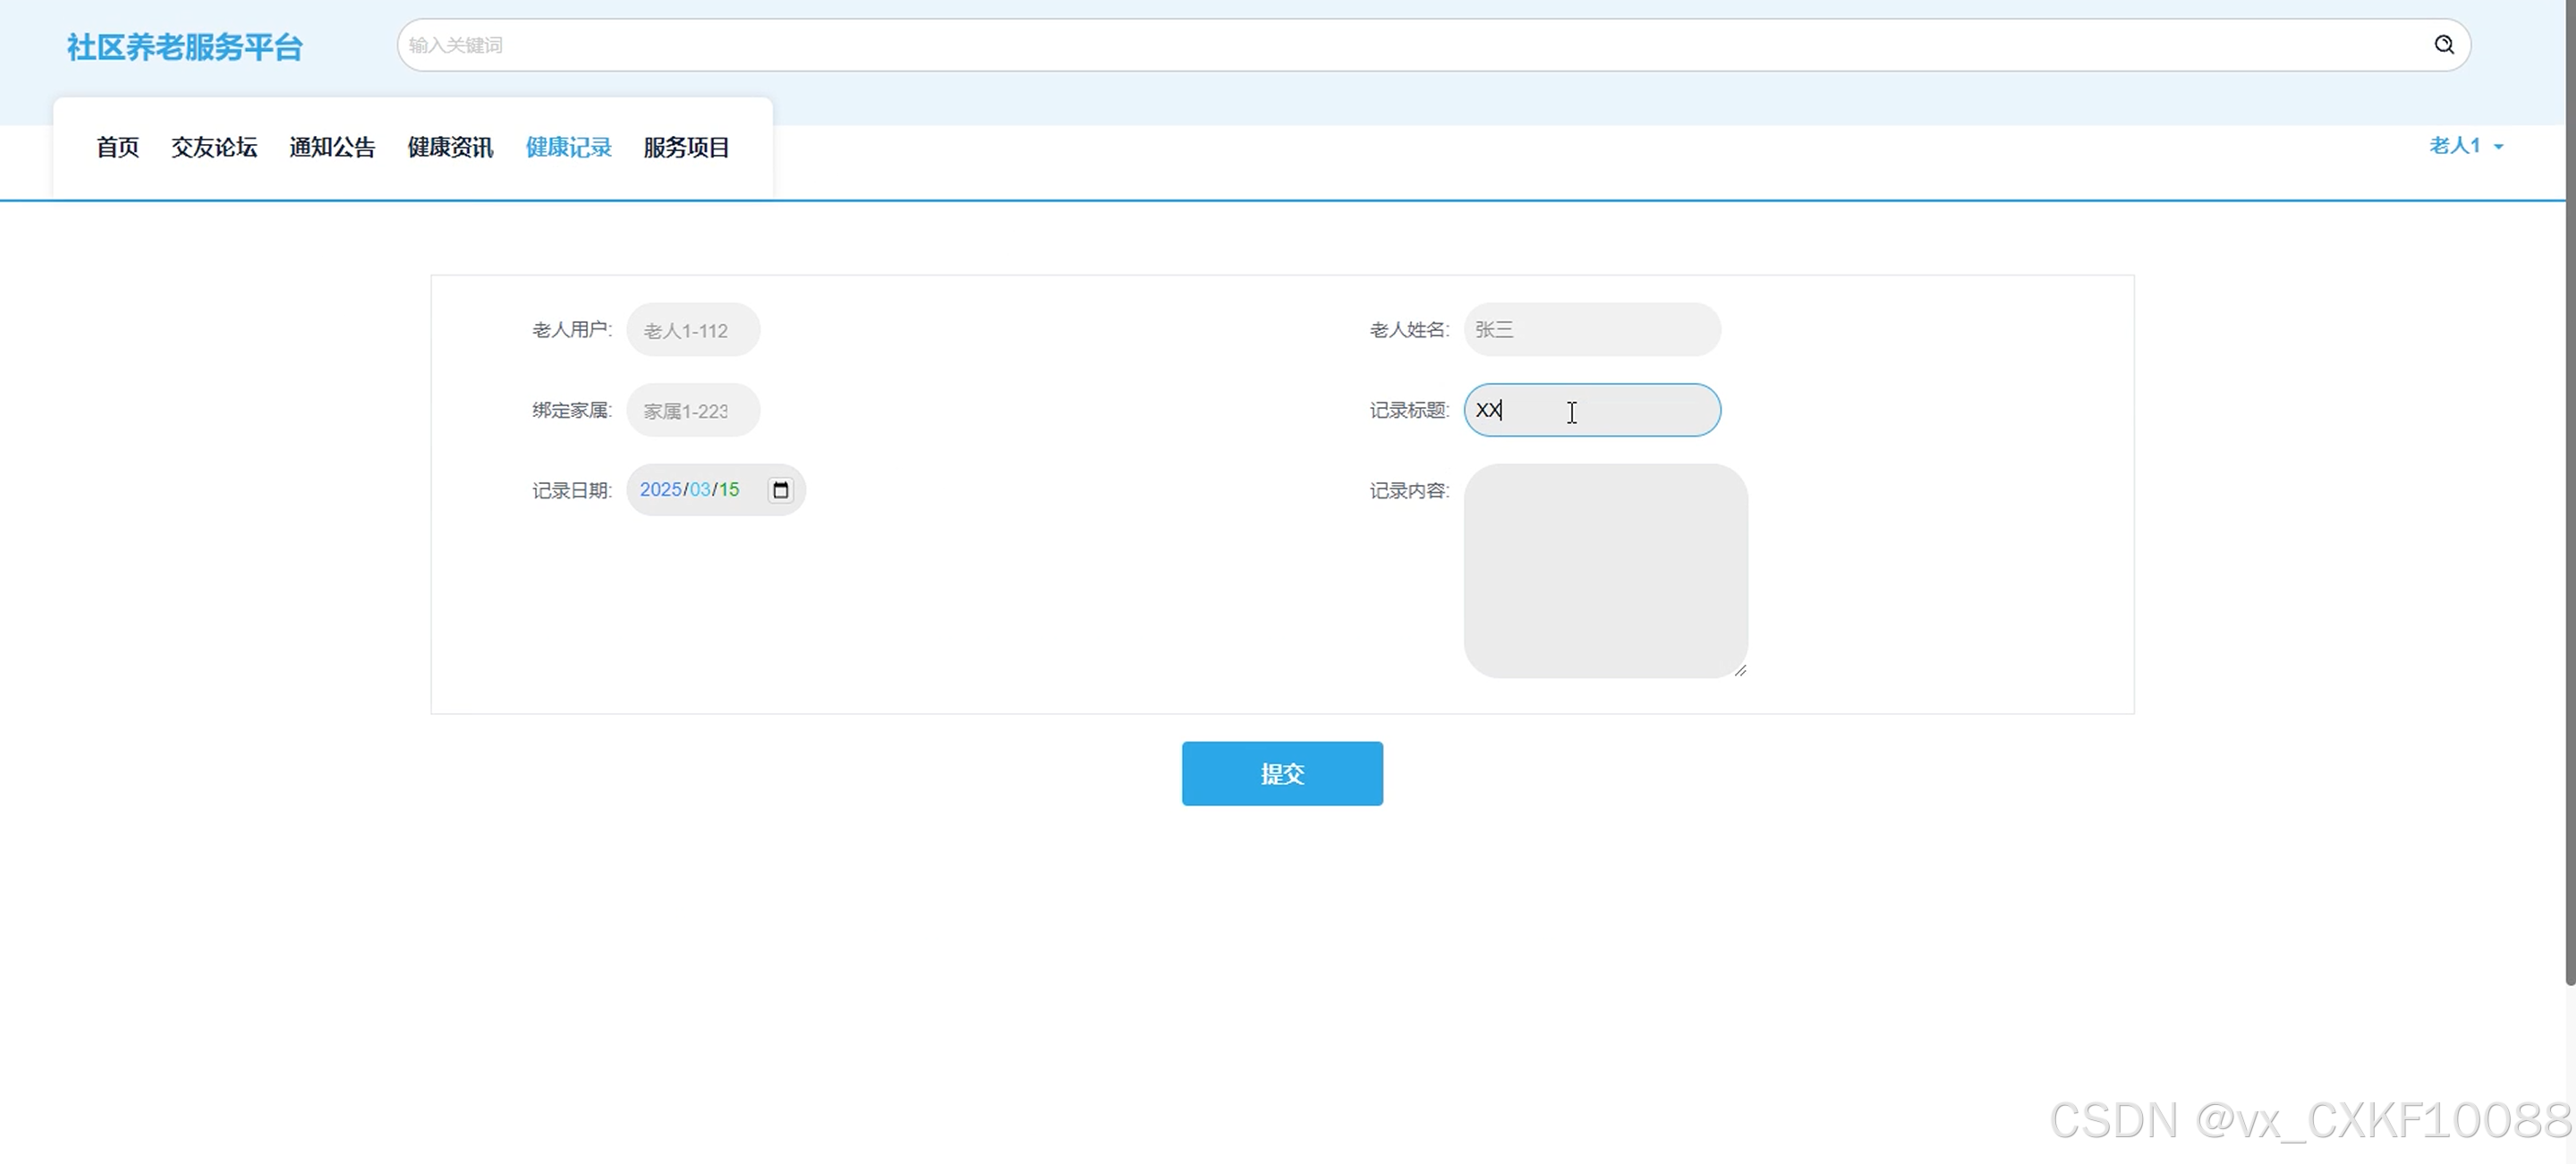Go to the 首页 menu item
The height and width of the screenshot is (1164, 2576).
[x=117, y=148]
